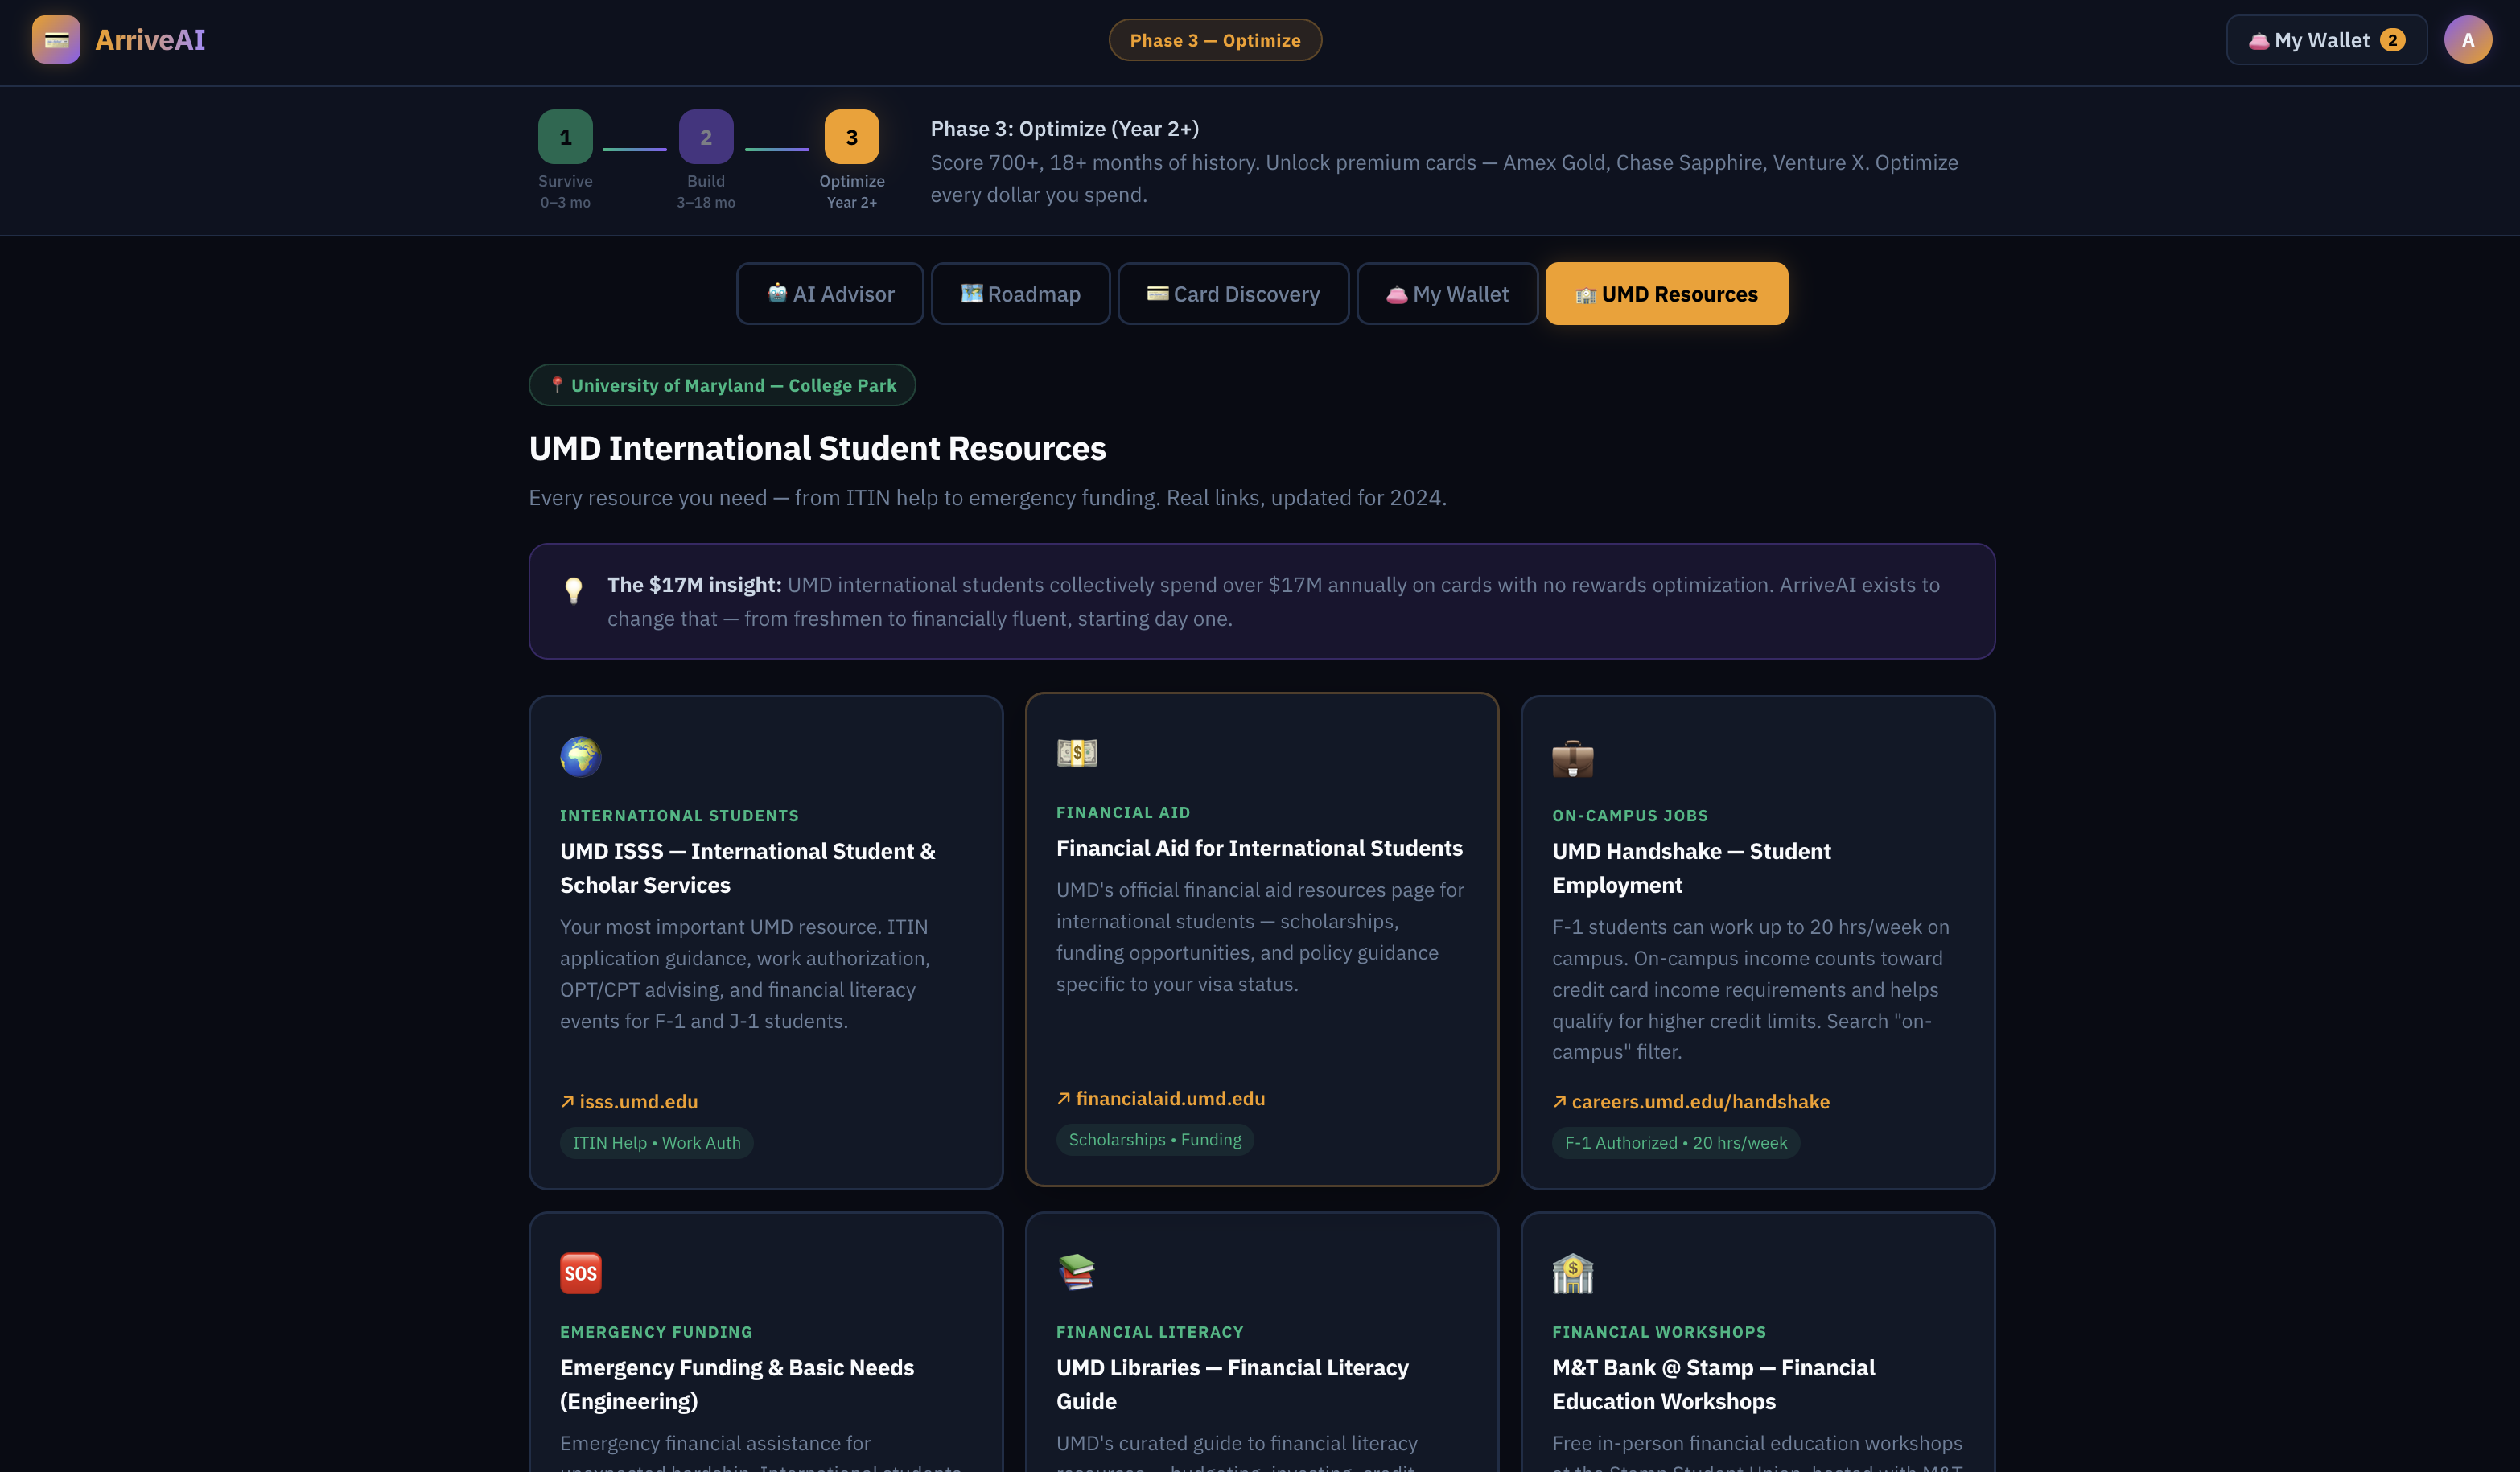Select the Survive phase step 1
Image resolution: width=2520 pixels, height=1472 pixels.
point(565,137)
